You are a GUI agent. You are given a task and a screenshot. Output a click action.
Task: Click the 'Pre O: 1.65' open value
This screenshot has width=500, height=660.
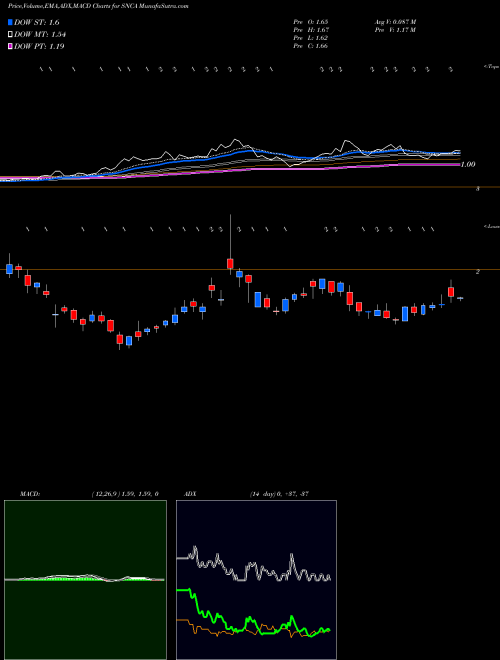pos(311,22)
